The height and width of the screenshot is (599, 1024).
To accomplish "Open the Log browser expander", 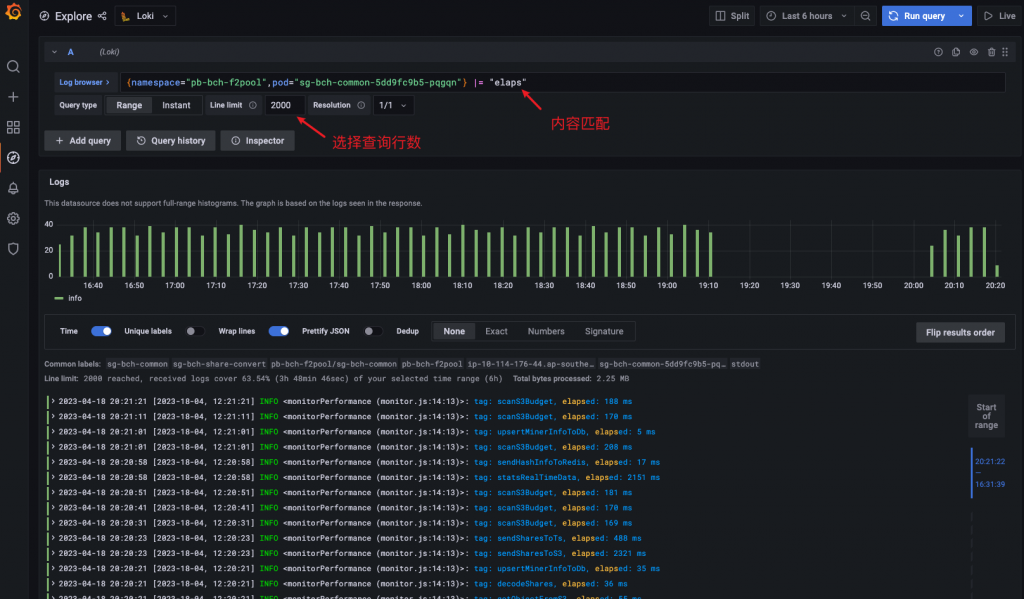I will (x=85, y=82).
